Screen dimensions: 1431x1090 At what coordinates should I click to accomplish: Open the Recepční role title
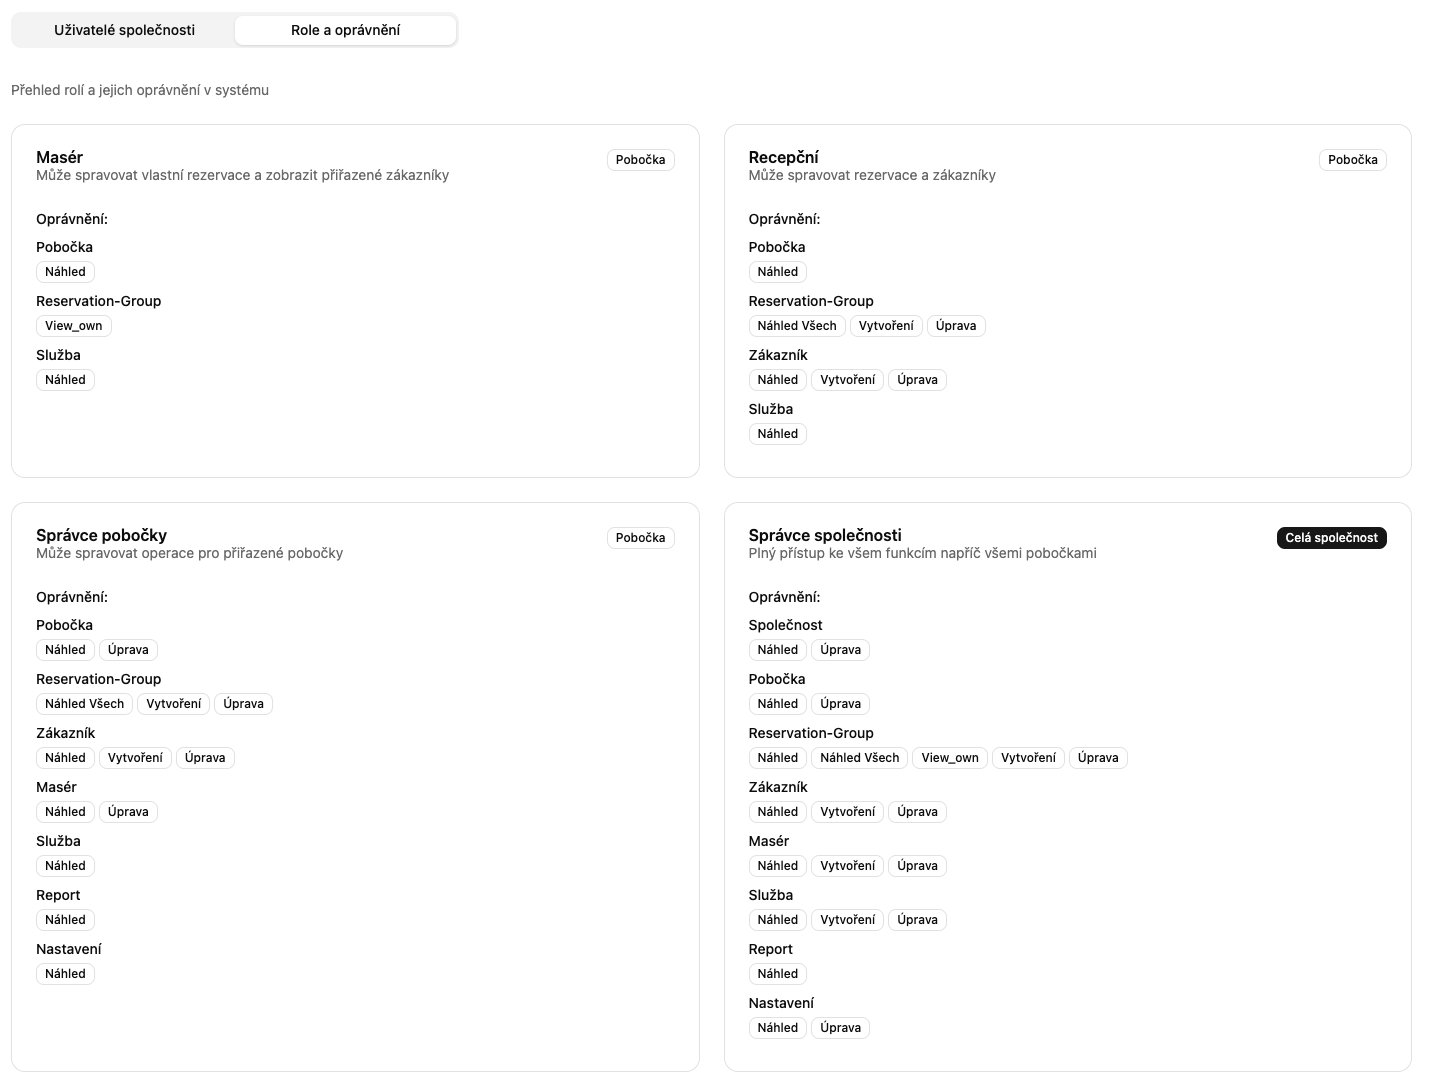[x=783, y=157]
